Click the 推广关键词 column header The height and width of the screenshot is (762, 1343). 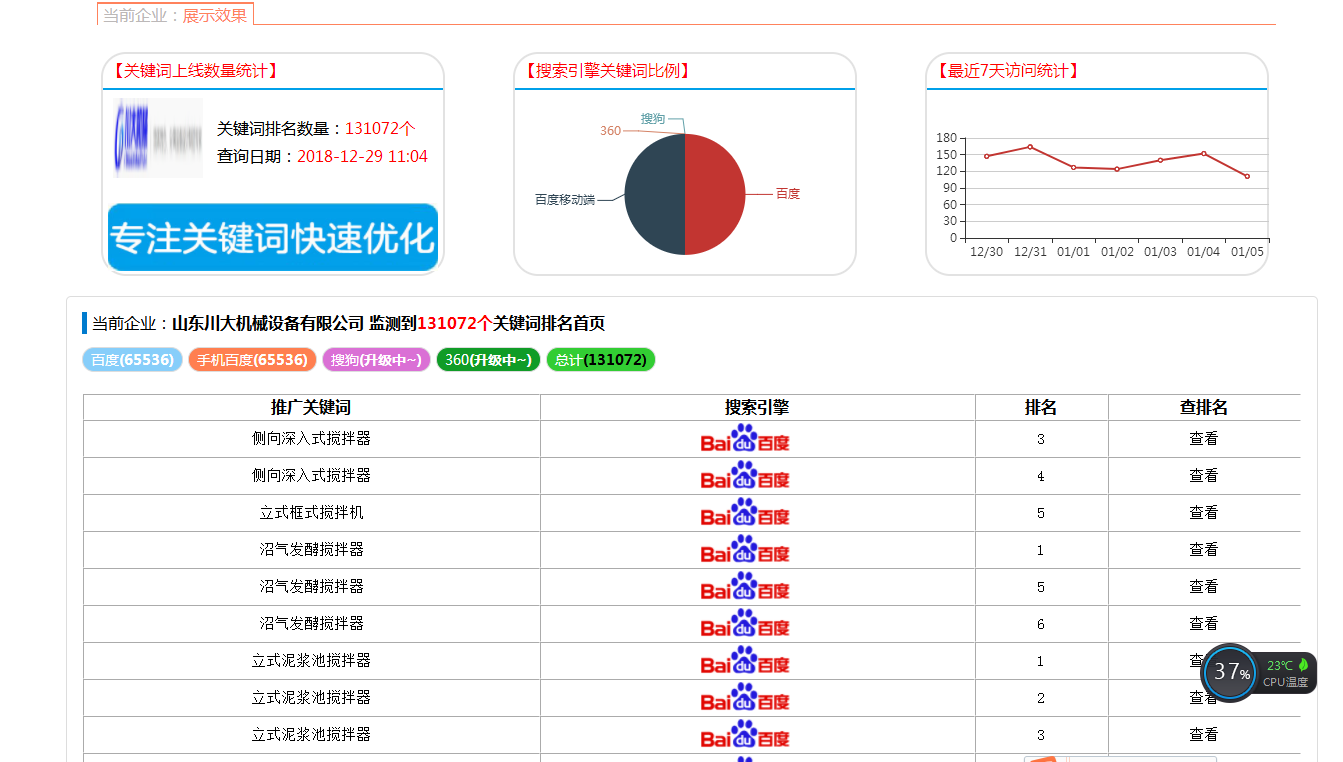click(x=311, y=408)
